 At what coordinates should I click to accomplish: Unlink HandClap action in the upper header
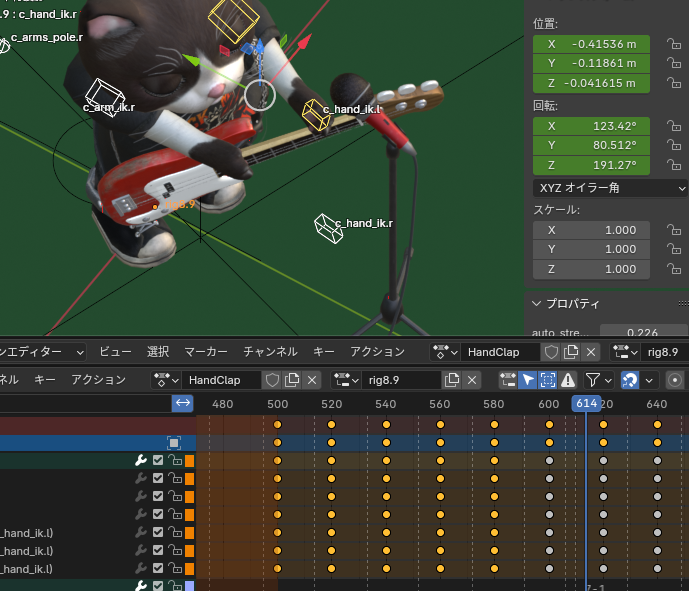pyautogui.click(x=591, y=352)
